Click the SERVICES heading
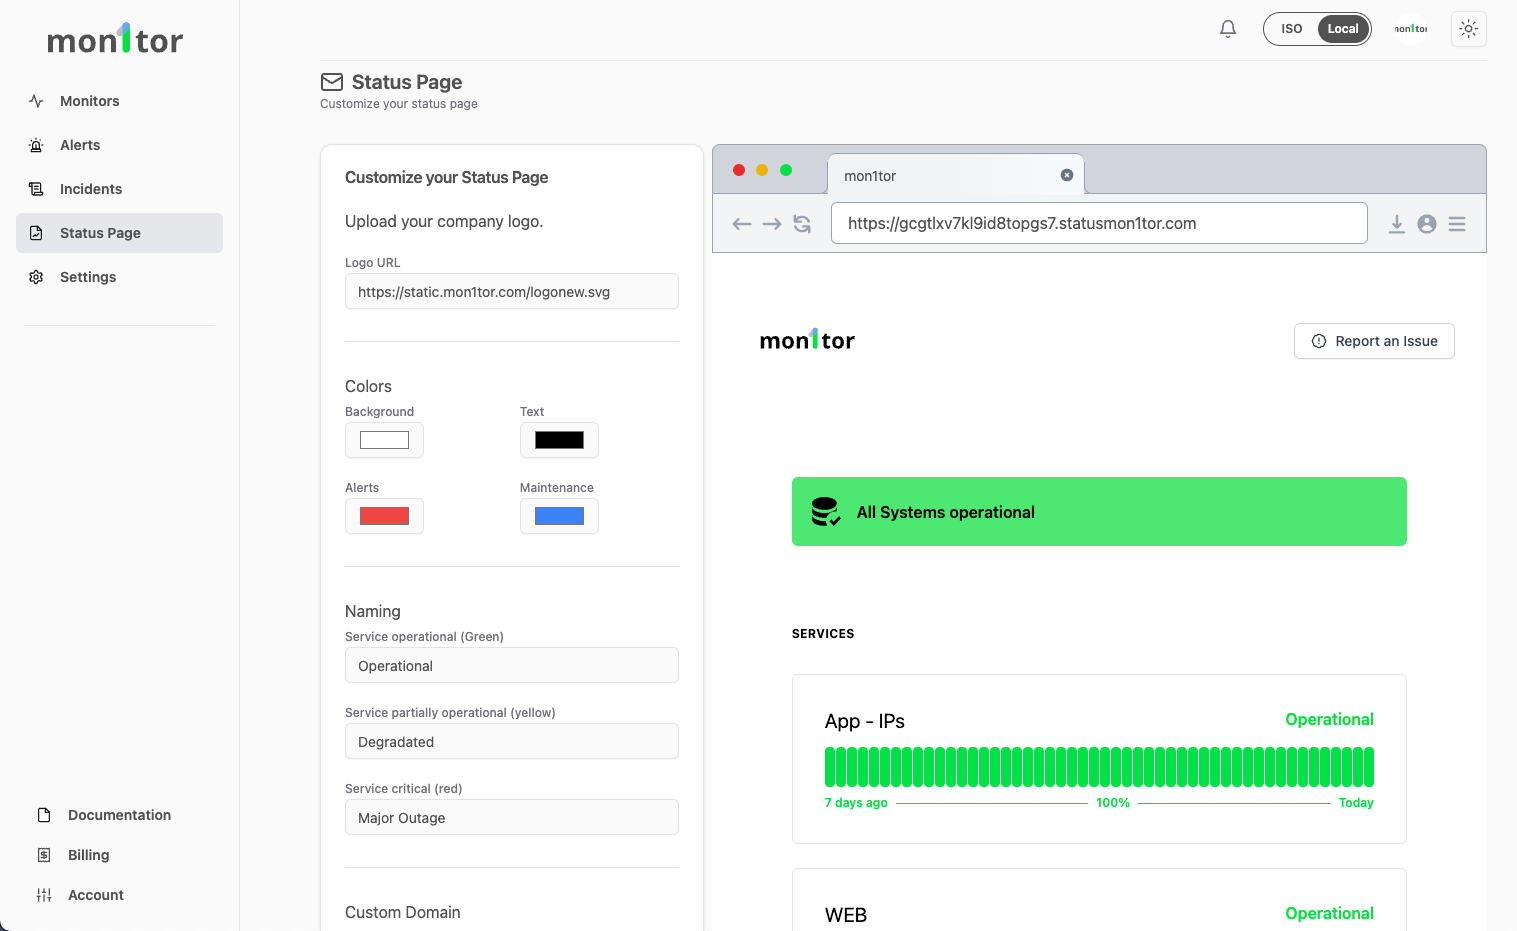The height and width of the screenshot is (931, 1517). pyautogui.click(x=823, y=634)
